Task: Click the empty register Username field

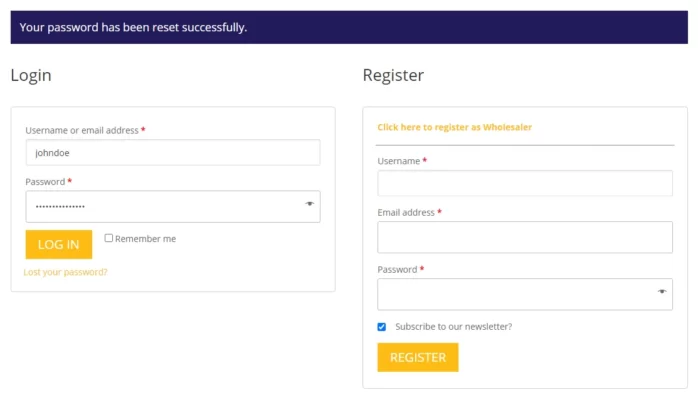Action: tap(525, 183)
